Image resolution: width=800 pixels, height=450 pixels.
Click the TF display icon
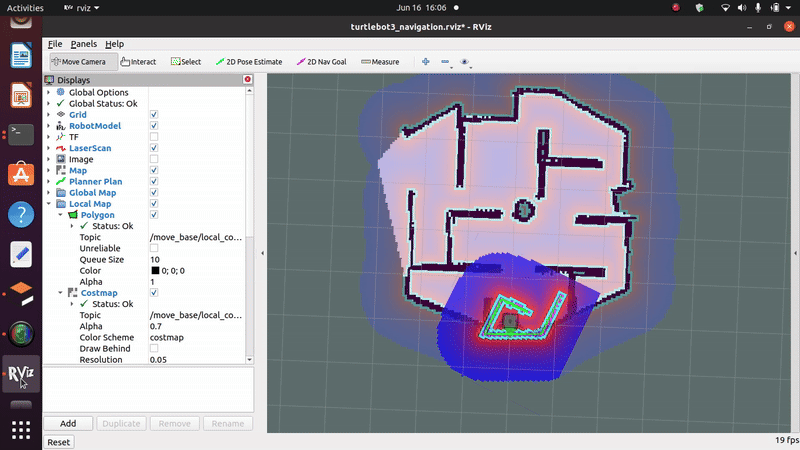pyautogui.click(x=61, y=137)
